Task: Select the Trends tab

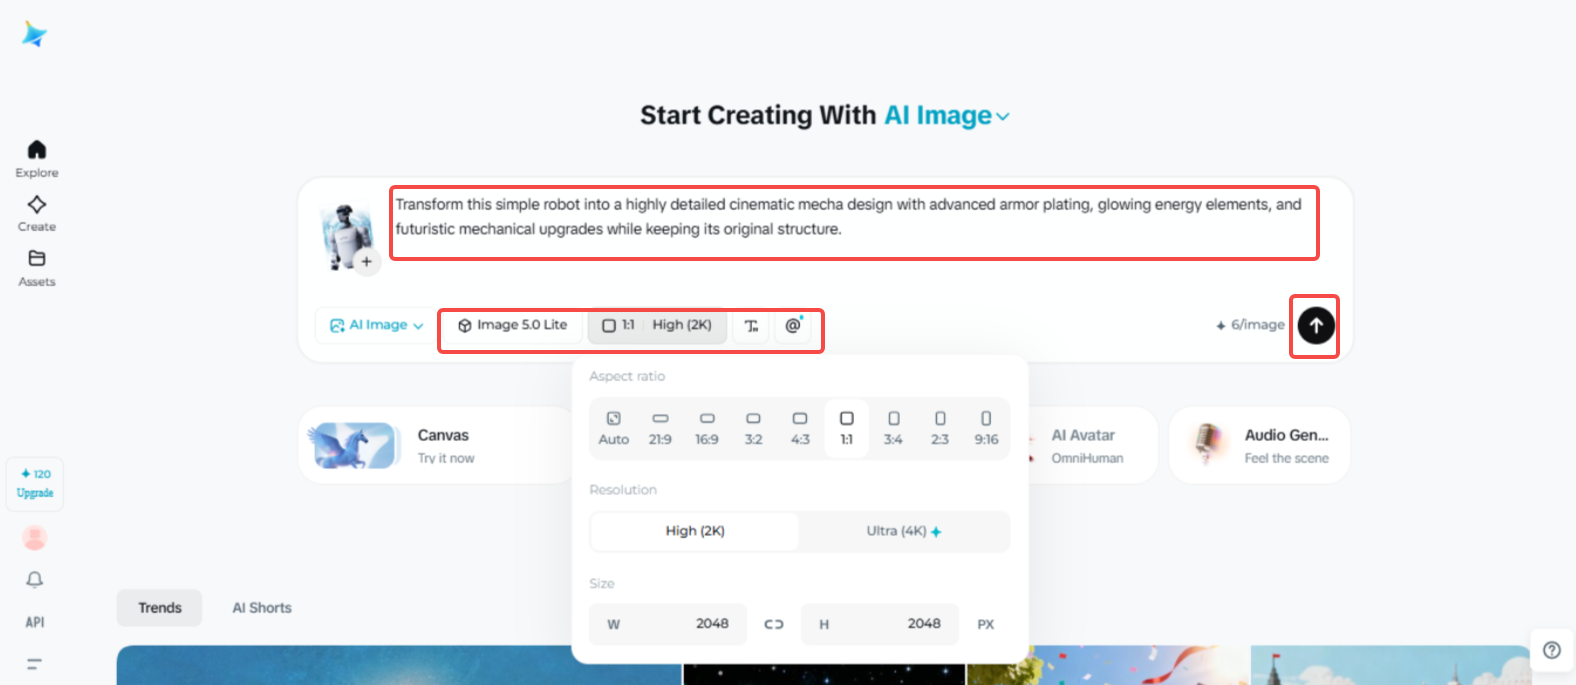Action: coord(160,608)
